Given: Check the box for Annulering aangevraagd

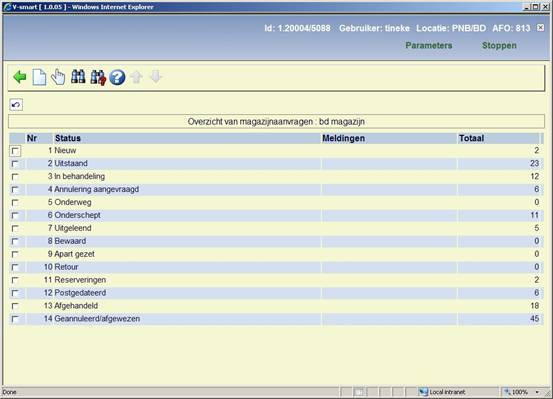Looking at the screenshot, I should (15, 190).
